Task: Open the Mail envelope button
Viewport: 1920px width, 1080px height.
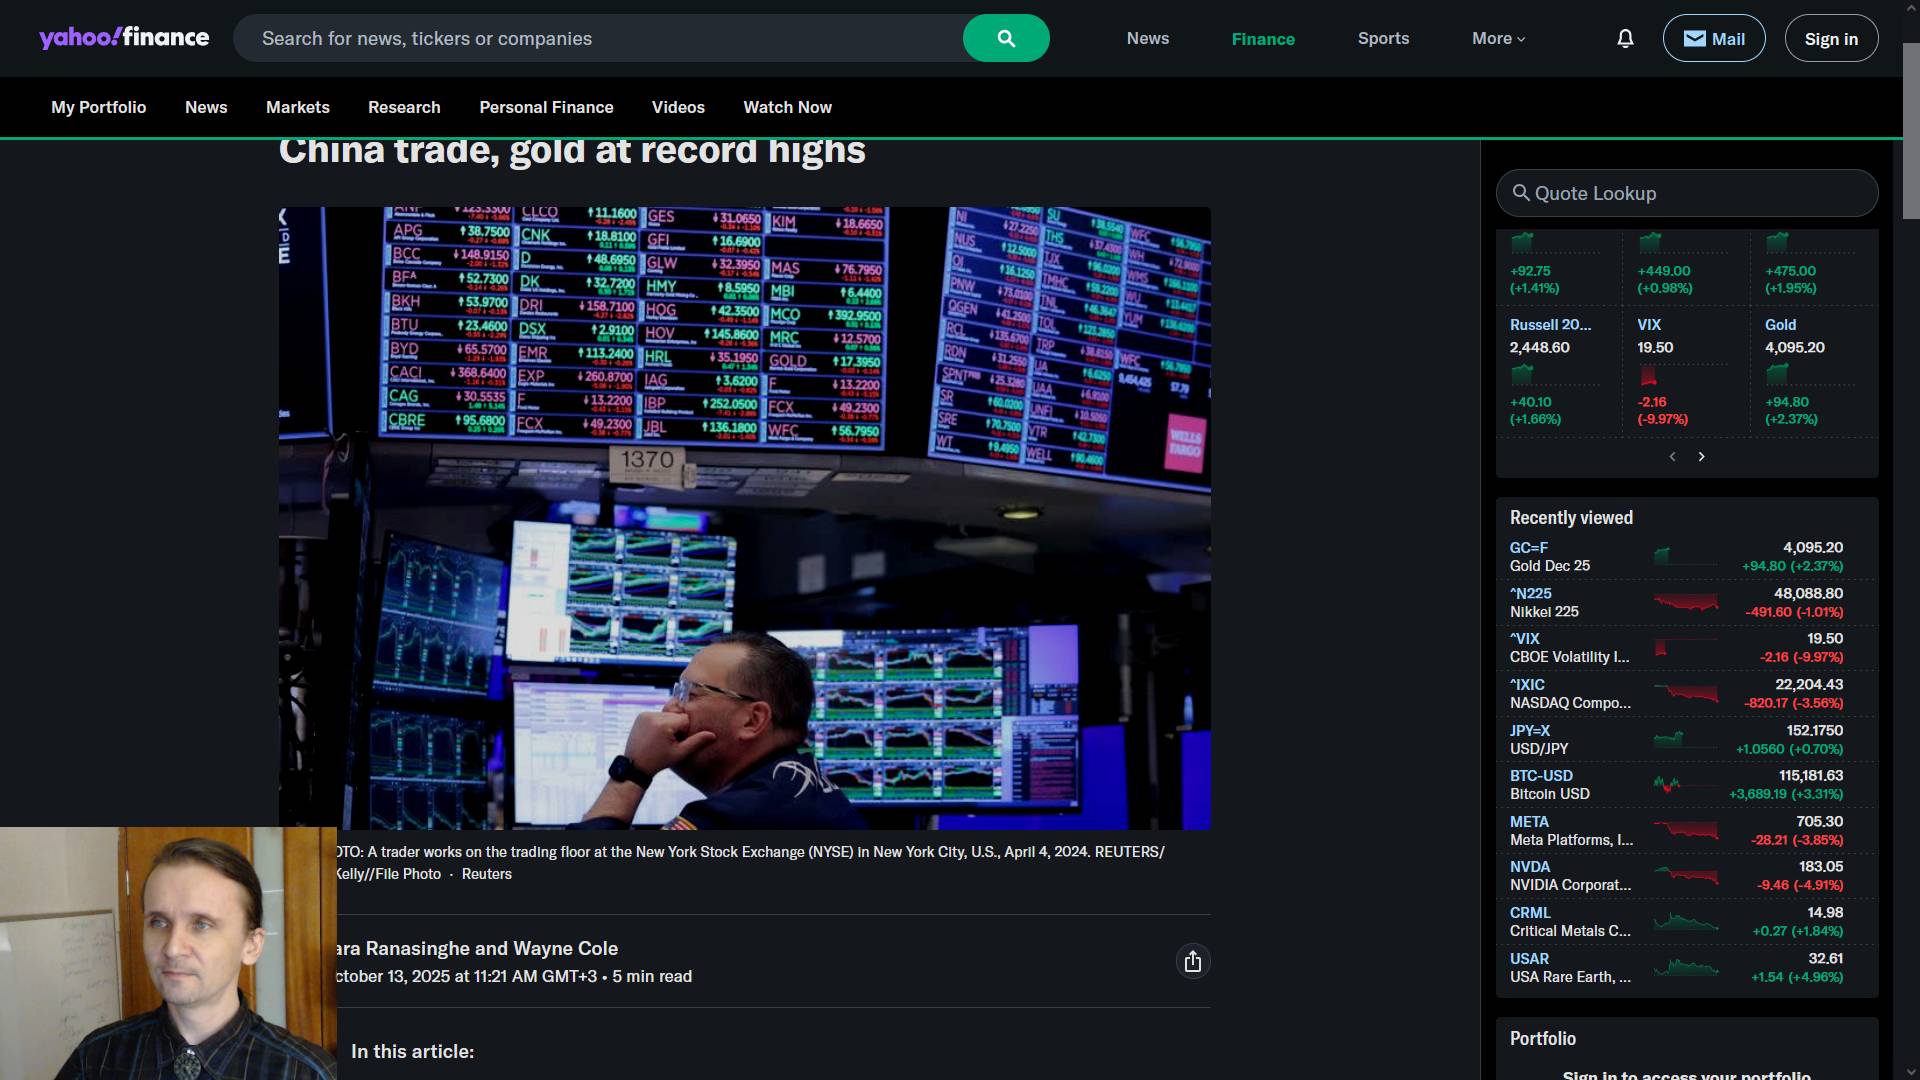Action: (x=1714, y=38)
